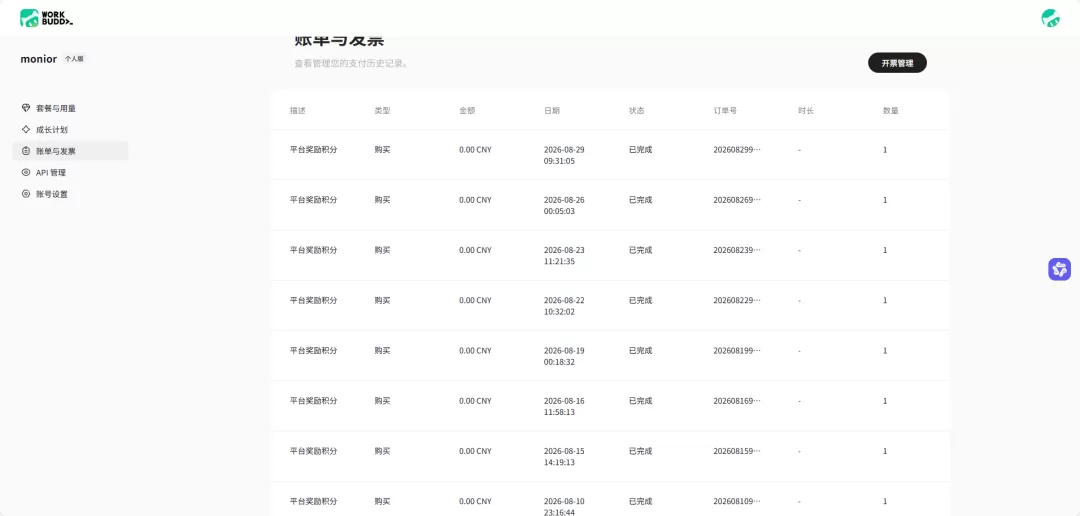Click order number 202608239…
This screenshot has width=1080, height=516.
point(737,250)
